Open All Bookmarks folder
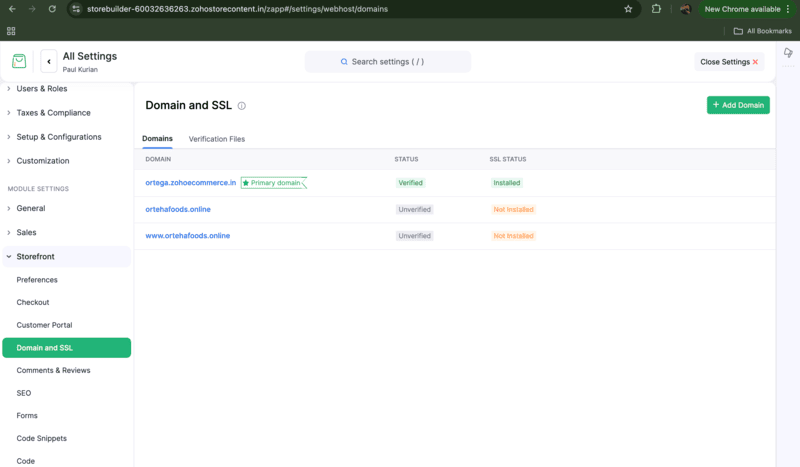Image resolution: width=800 pixels, height=467 pixels. tap(762, 31)
